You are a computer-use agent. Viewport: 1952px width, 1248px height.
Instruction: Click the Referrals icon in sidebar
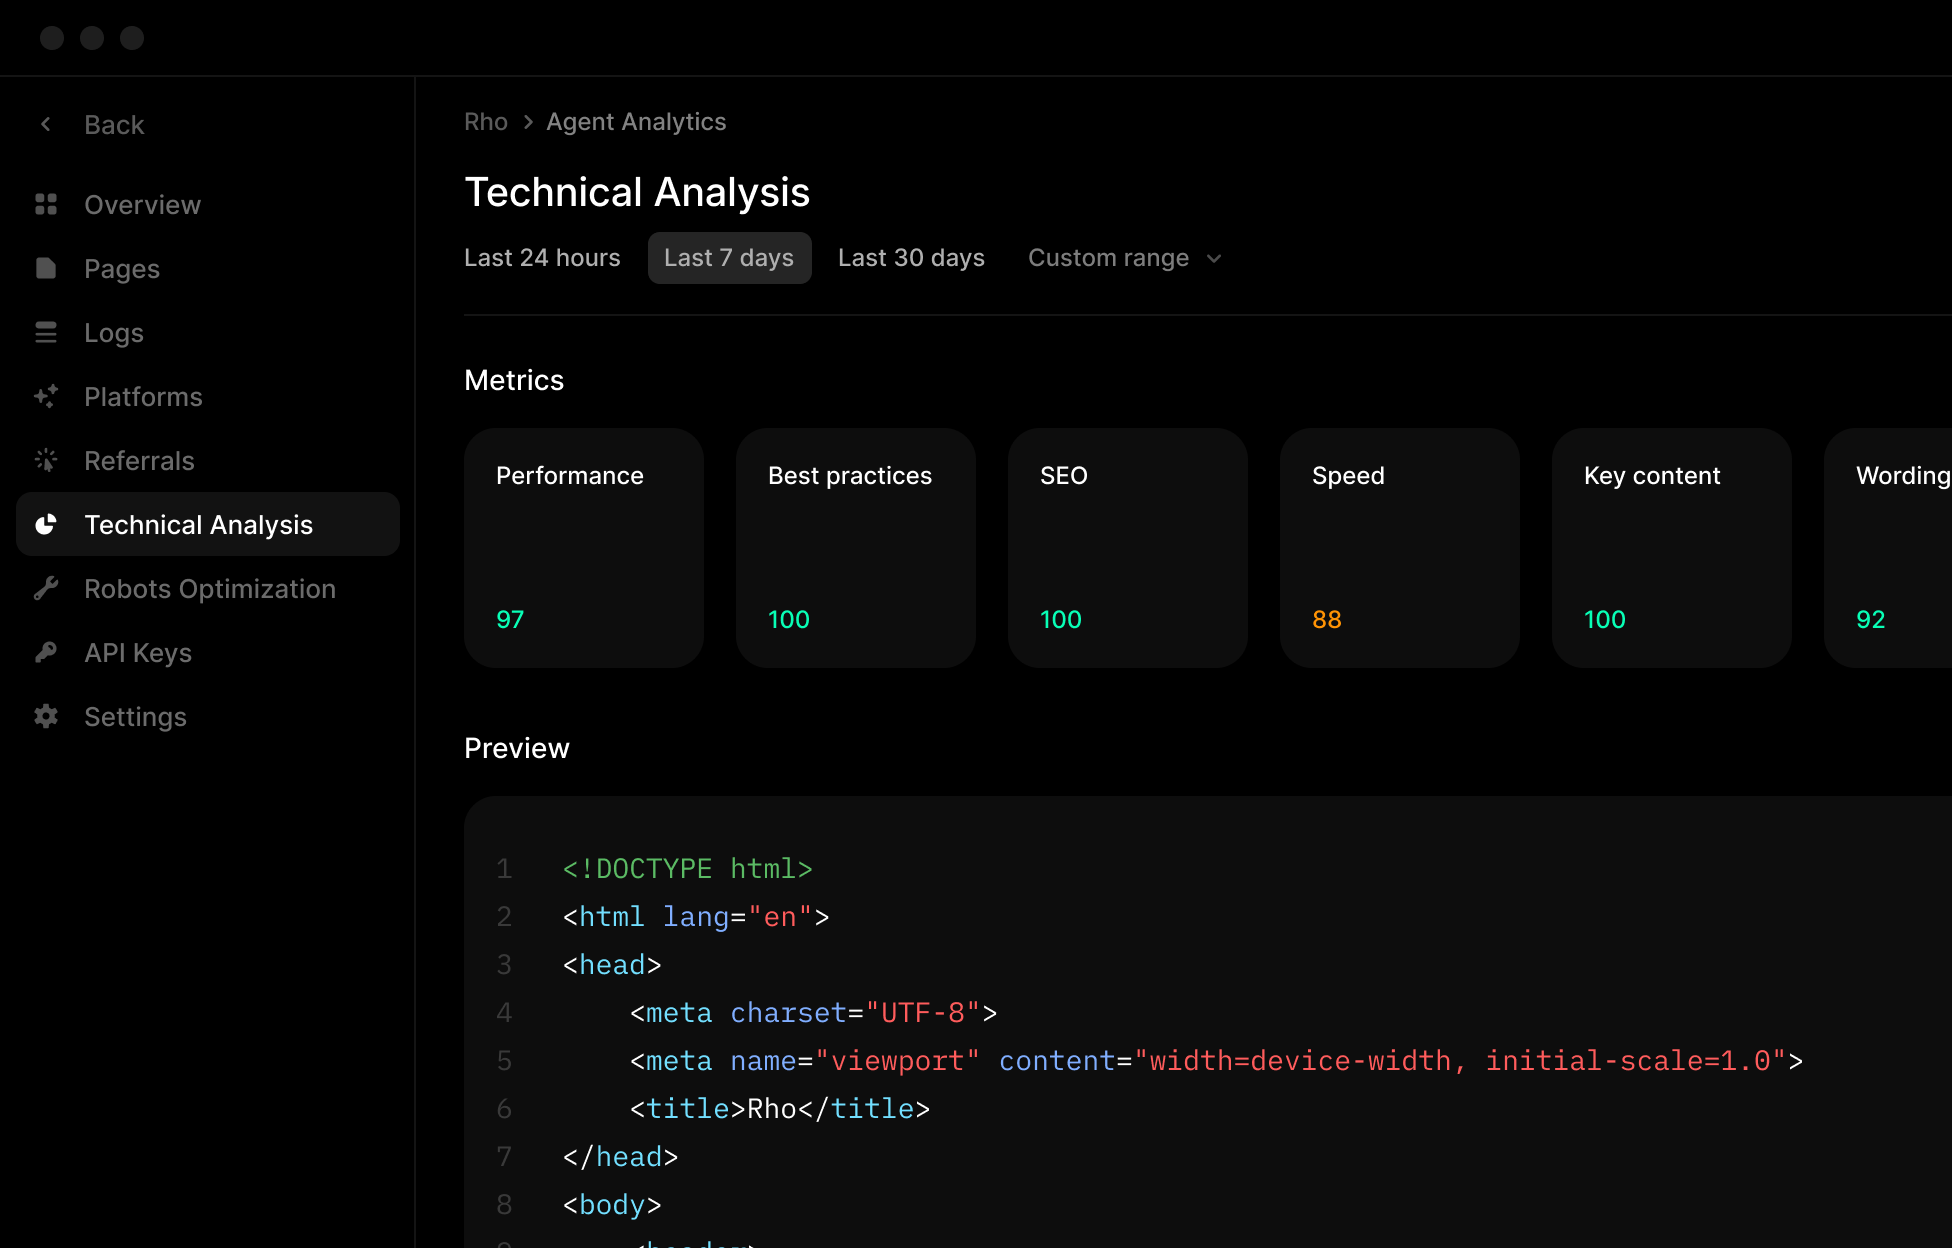[x=46, y=460]
